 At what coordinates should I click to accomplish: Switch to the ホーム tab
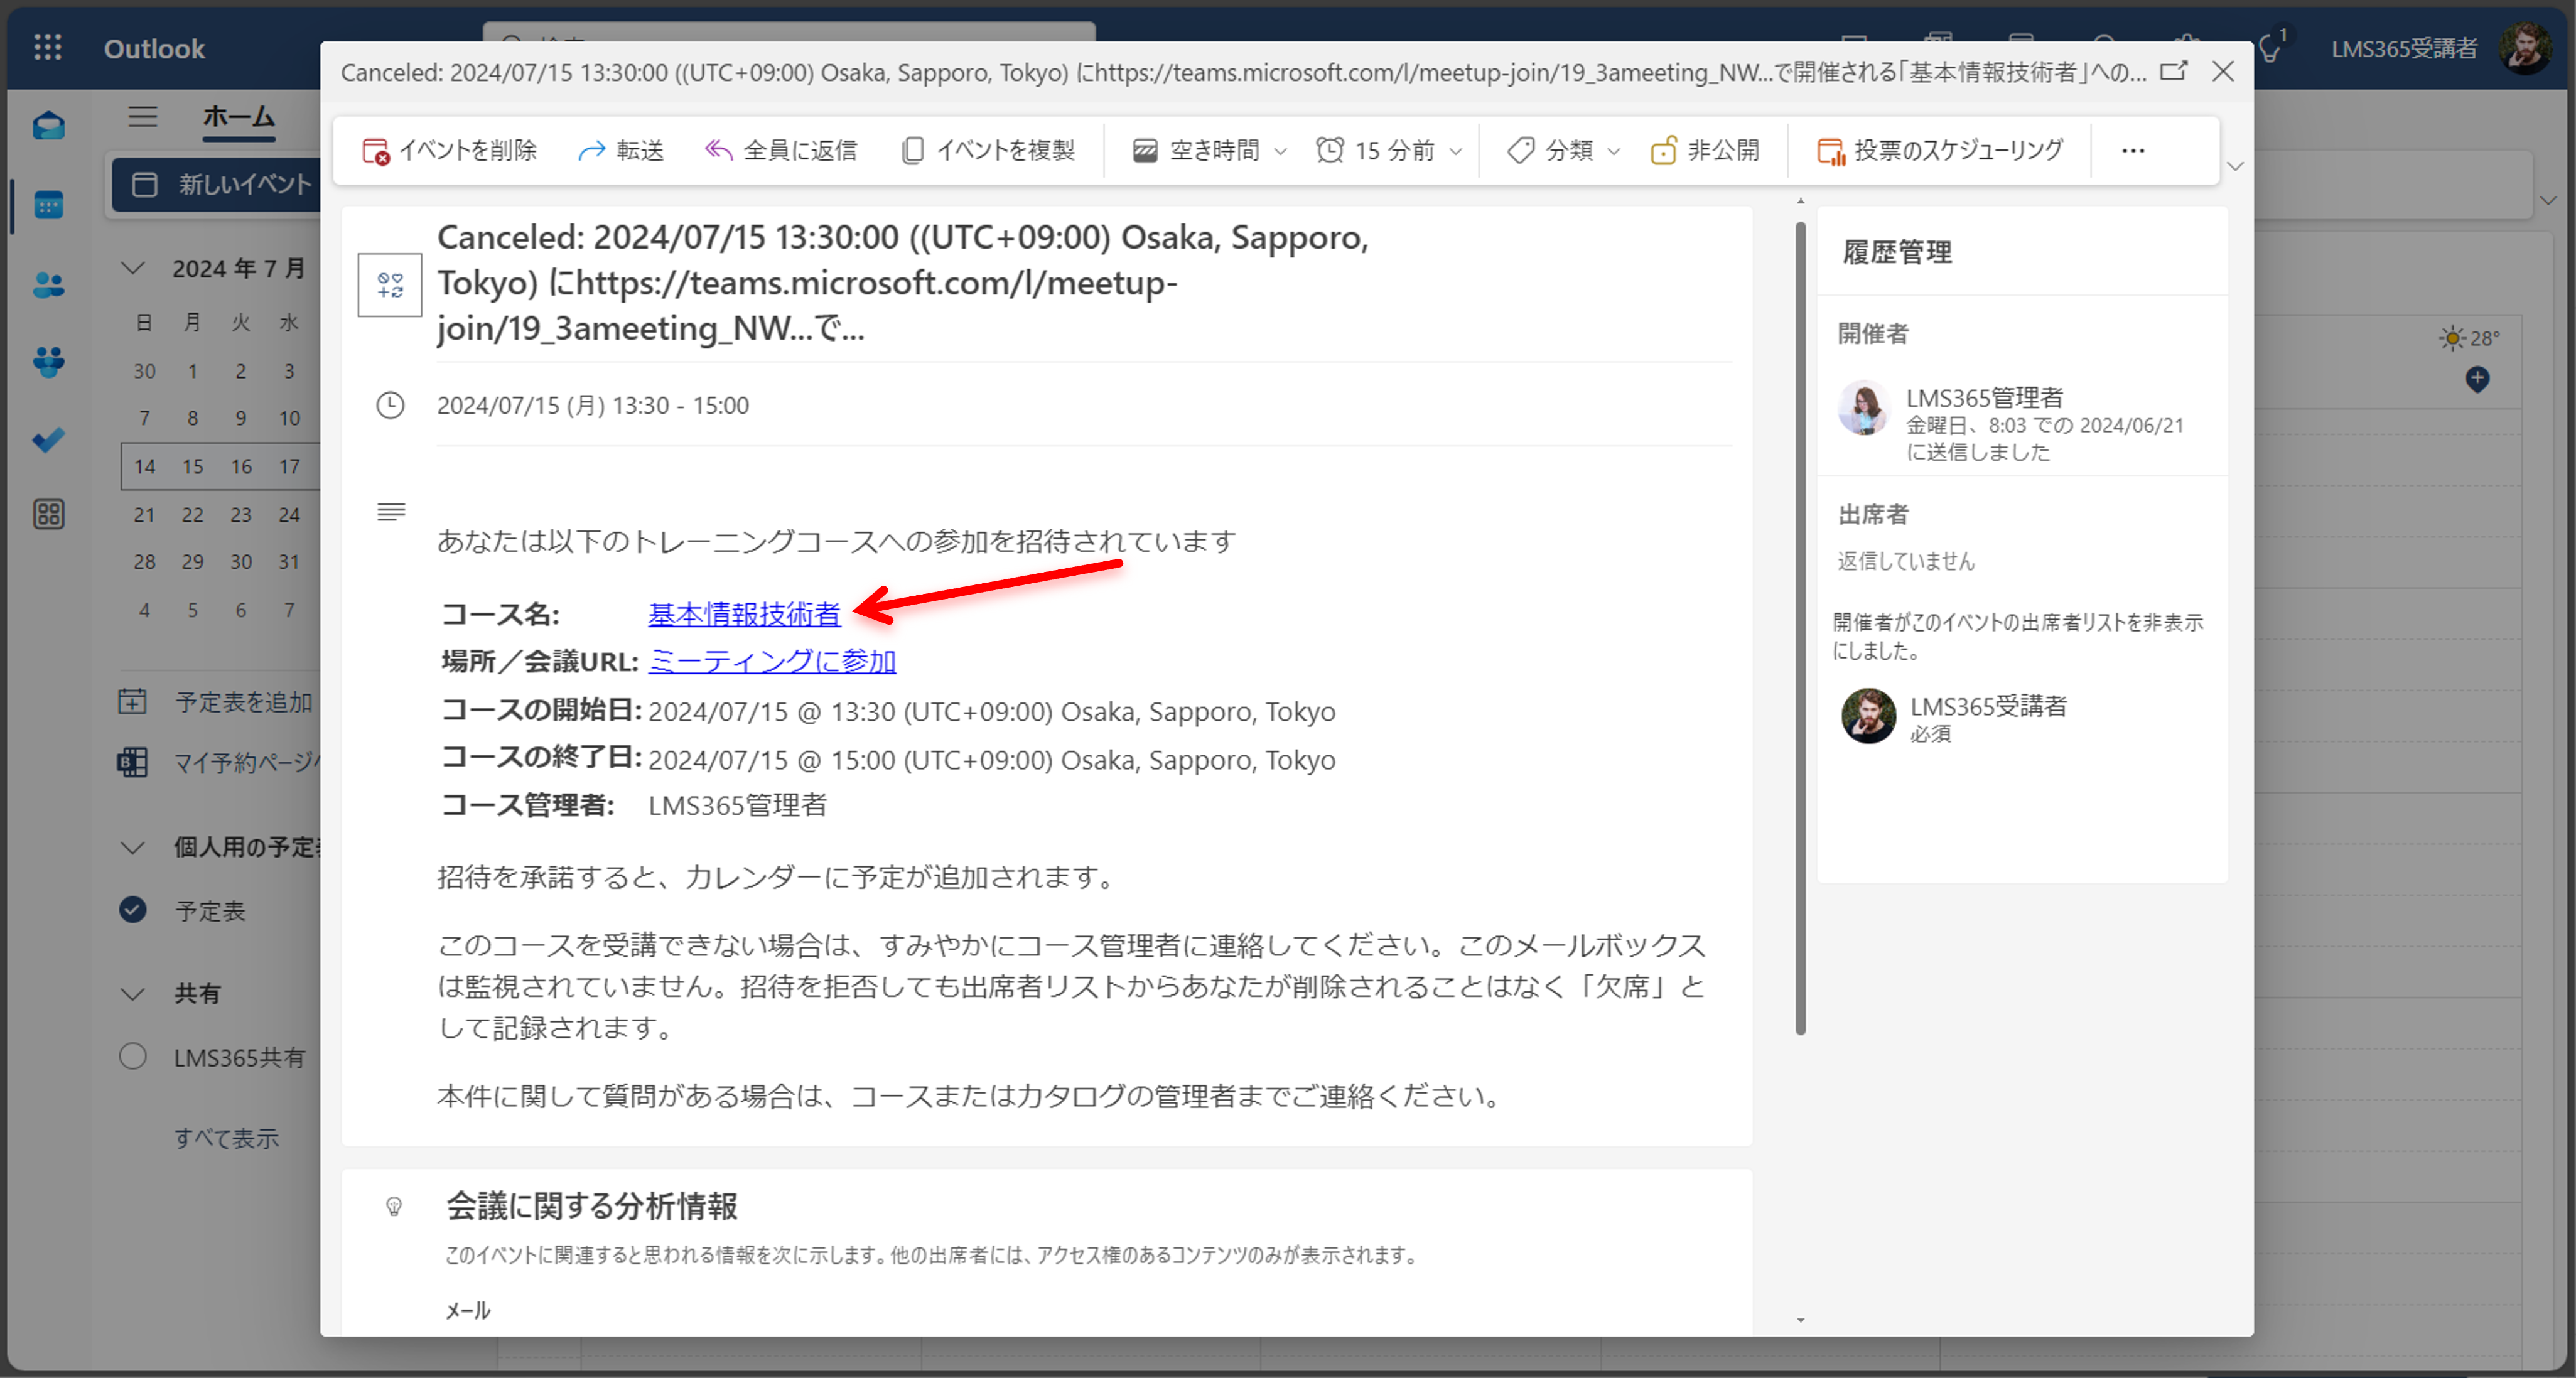238,117
